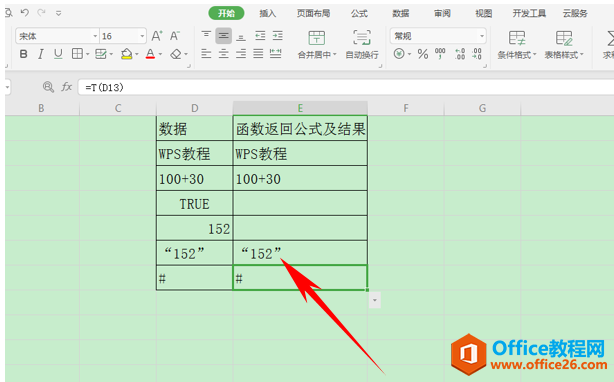Open the borders dropdown arrow
The height and width of the screenshot is (382, 614).
click(87, 54)
